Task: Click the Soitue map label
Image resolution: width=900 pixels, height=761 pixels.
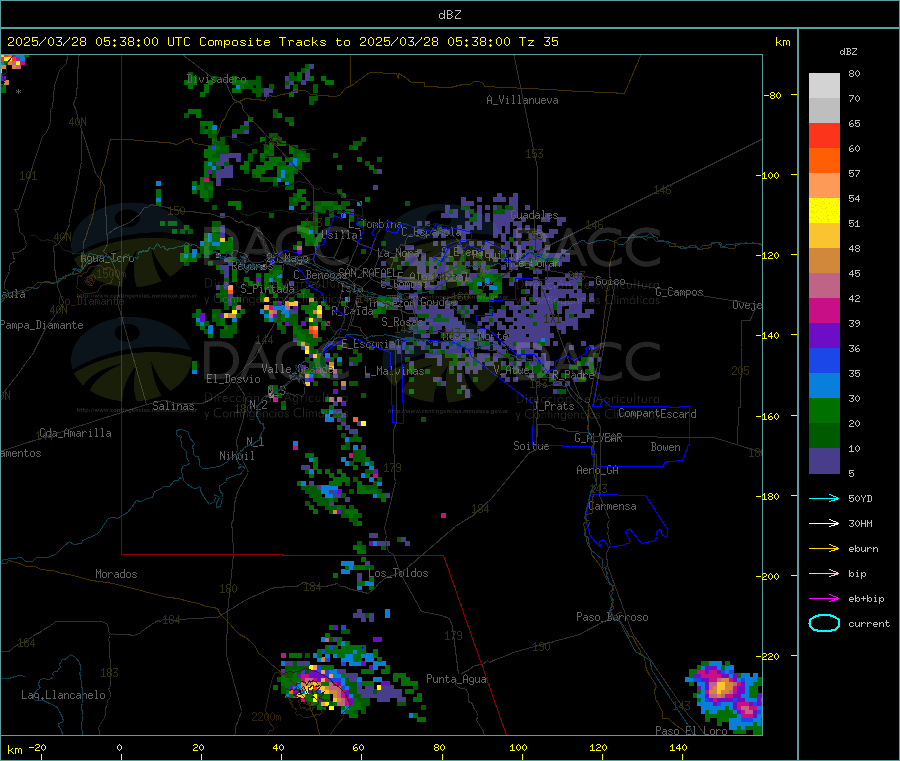Action: (531, 446)
